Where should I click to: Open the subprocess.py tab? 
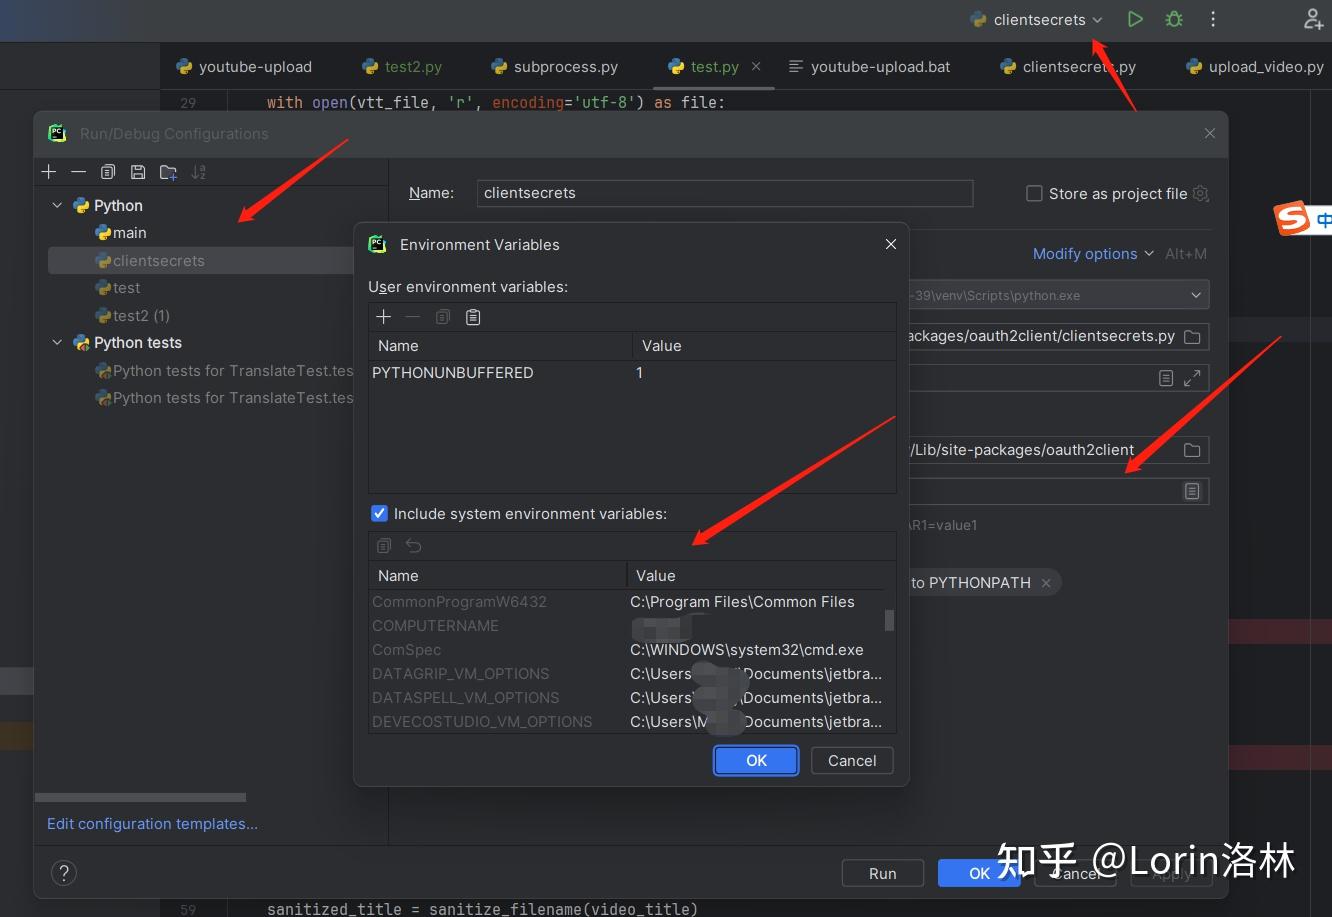pyautogui.click(x=555, y=67)
